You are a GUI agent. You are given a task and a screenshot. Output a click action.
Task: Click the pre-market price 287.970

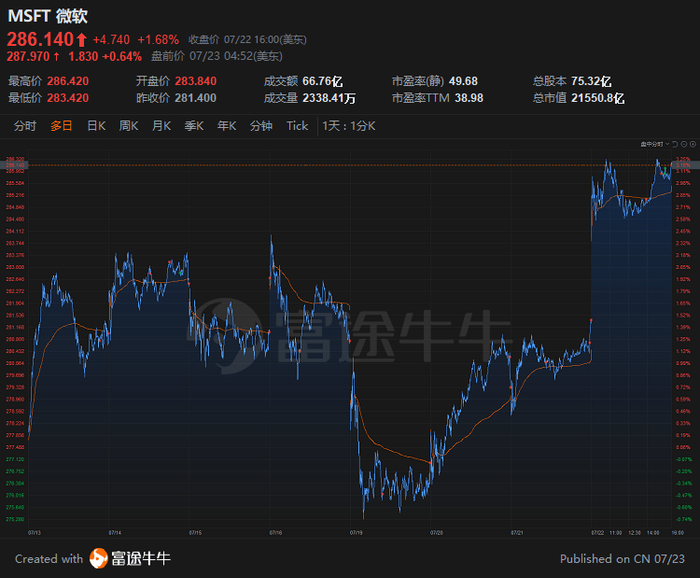28,56
